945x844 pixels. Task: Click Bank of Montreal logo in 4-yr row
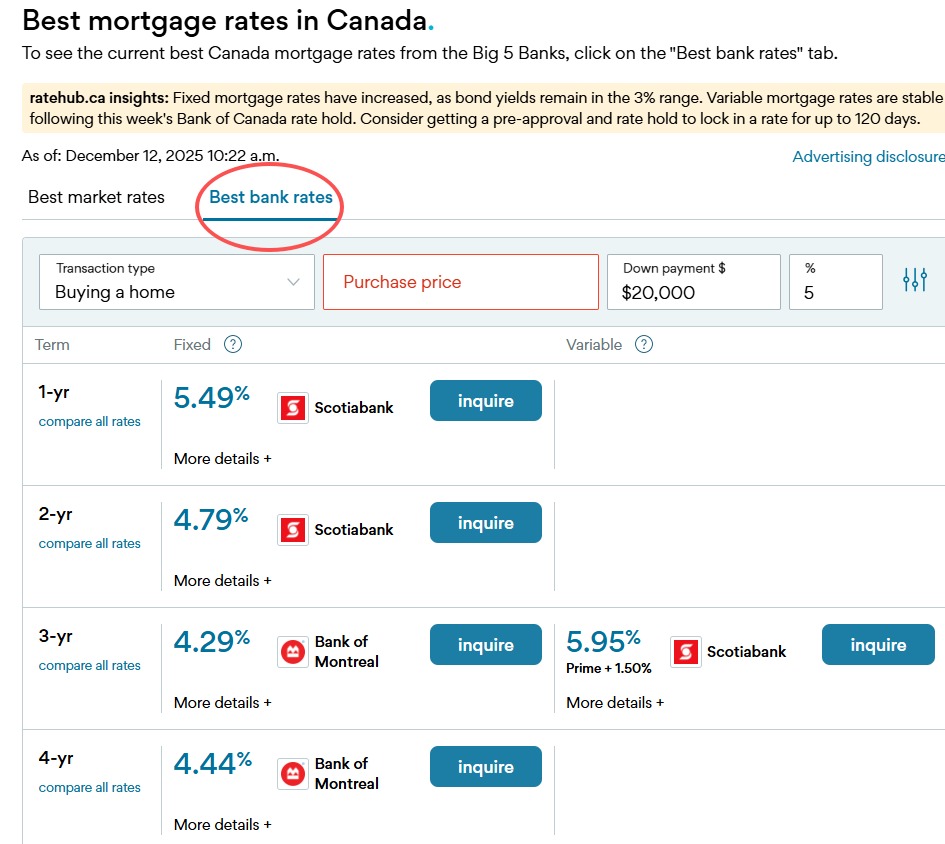[x=293, y=774]
